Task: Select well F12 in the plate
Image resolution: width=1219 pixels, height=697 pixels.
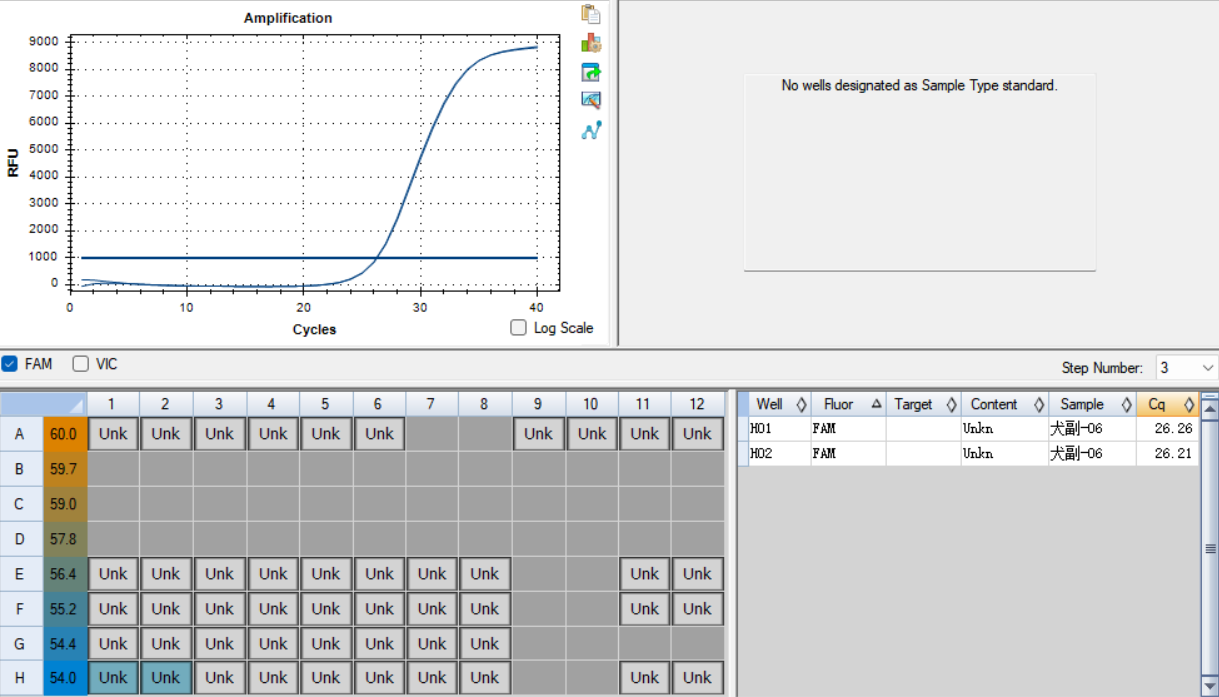Action: click(x=697, y=609)
